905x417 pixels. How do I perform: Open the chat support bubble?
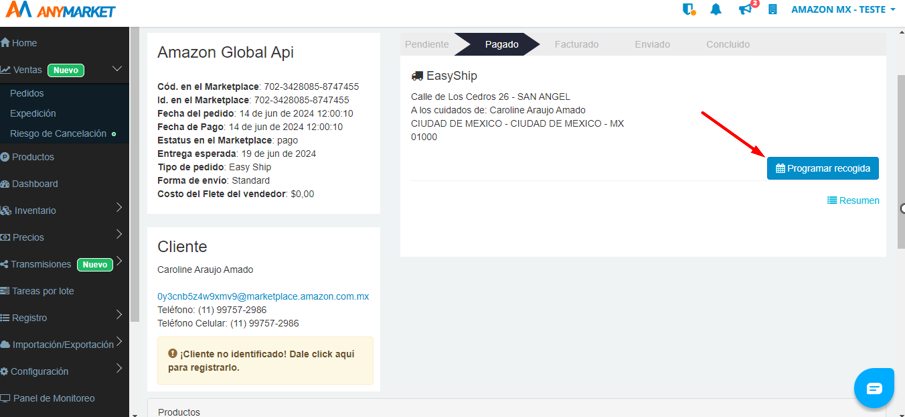click(x=873, y=387)
